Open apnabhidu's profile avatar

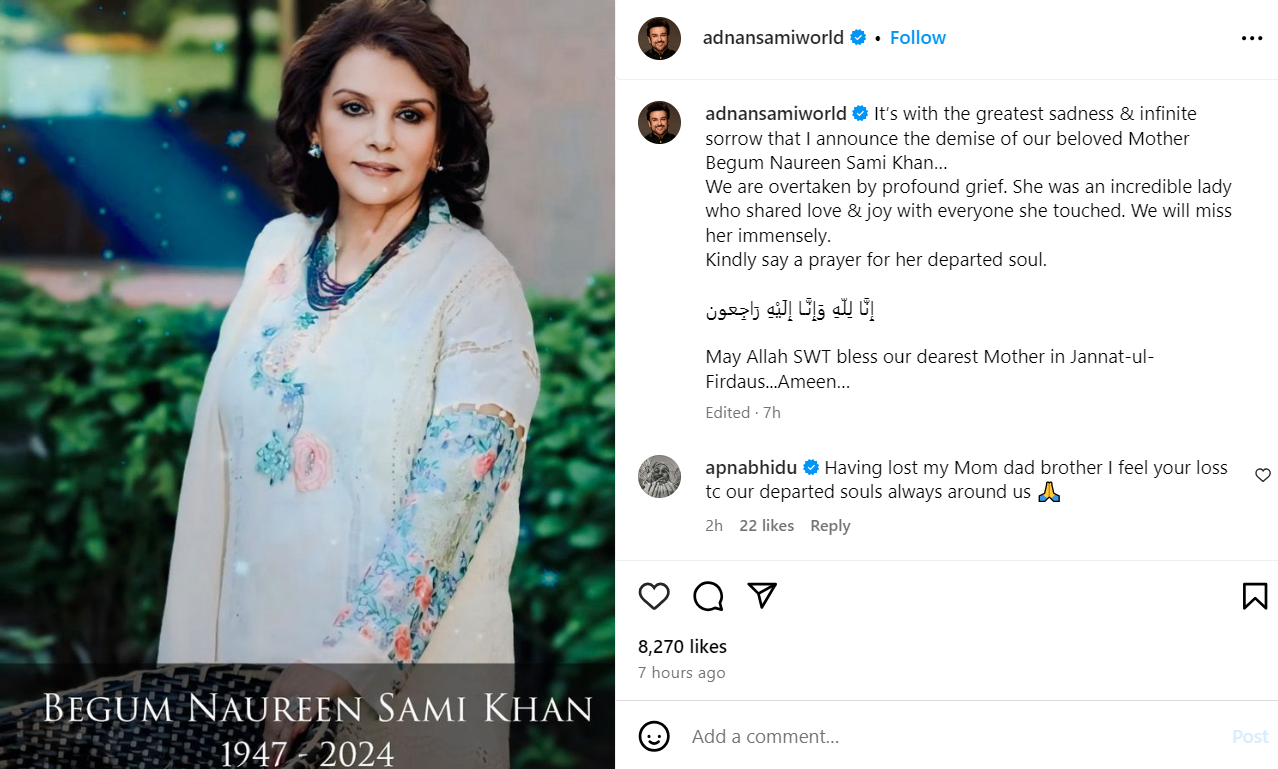(x=660, y=476)
